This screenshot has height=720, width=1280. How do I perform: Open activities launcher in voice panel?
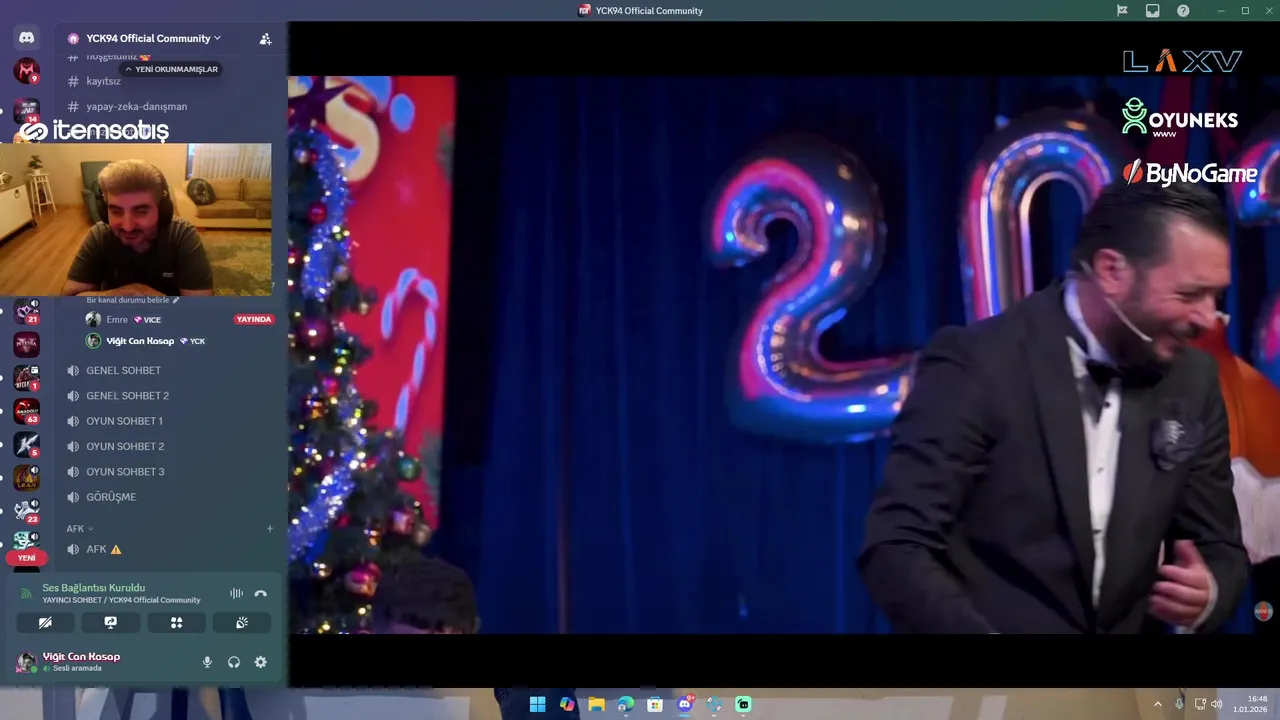pyautogui.click(x=176, y=622)
